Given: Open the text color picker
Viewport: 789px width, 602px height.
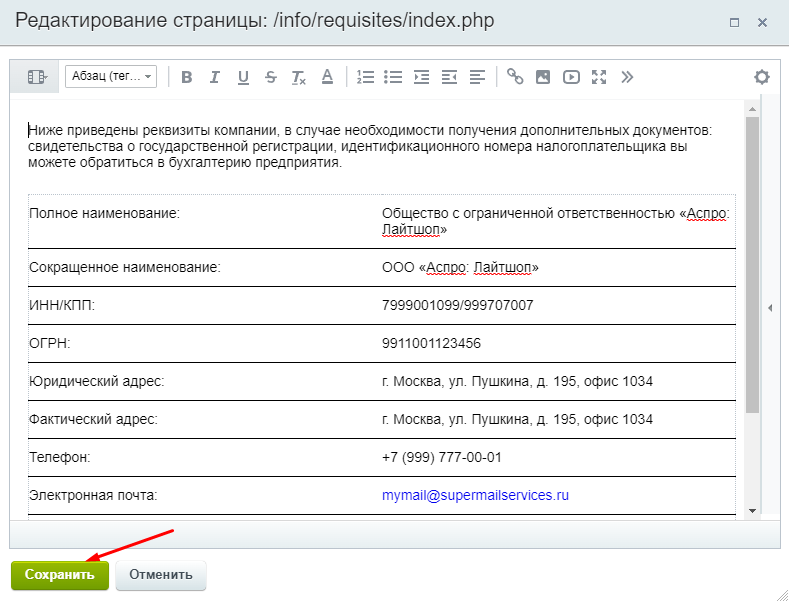Looking at the screenshot, I should [x=327, y=77].
